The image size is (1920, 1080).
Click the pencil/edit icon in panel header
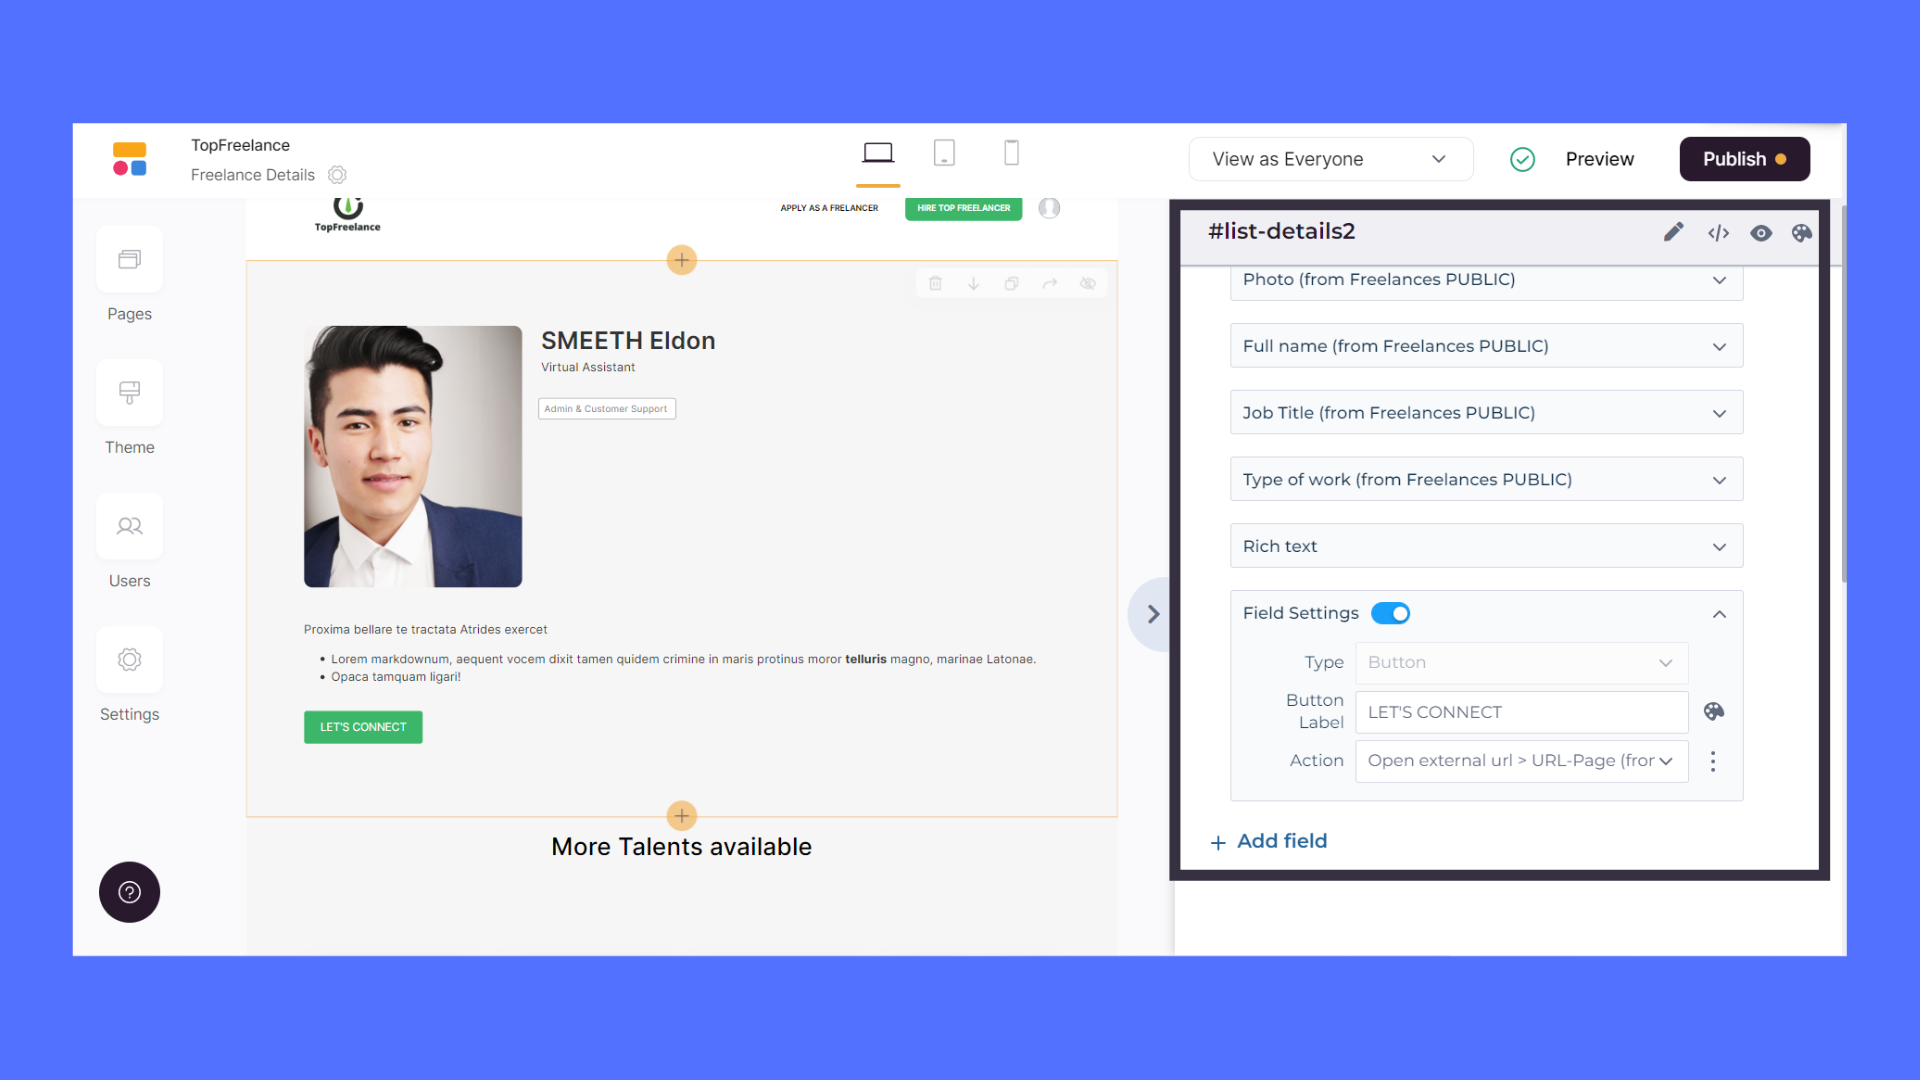pos(1673,232)
